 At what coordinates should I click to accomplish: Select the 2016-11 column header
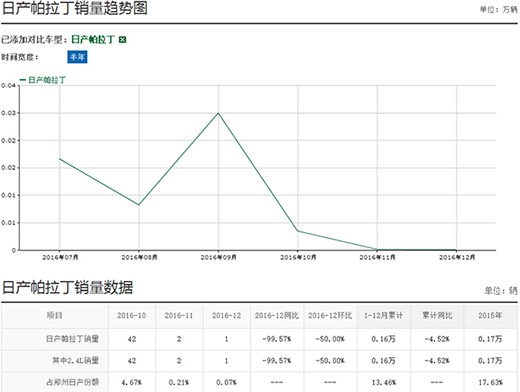pyautogui.click(x=179, y=316)
